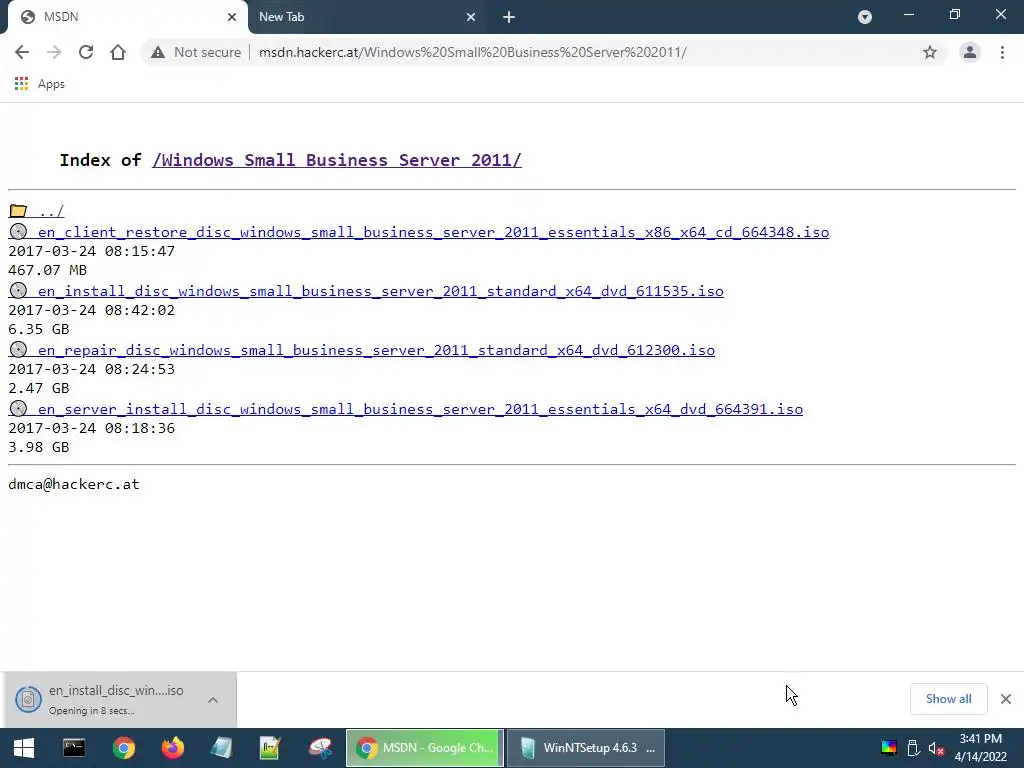Screen dimensions: 1024x768
Task: Click the USB device tray icon
Action: tap(914, 748)
